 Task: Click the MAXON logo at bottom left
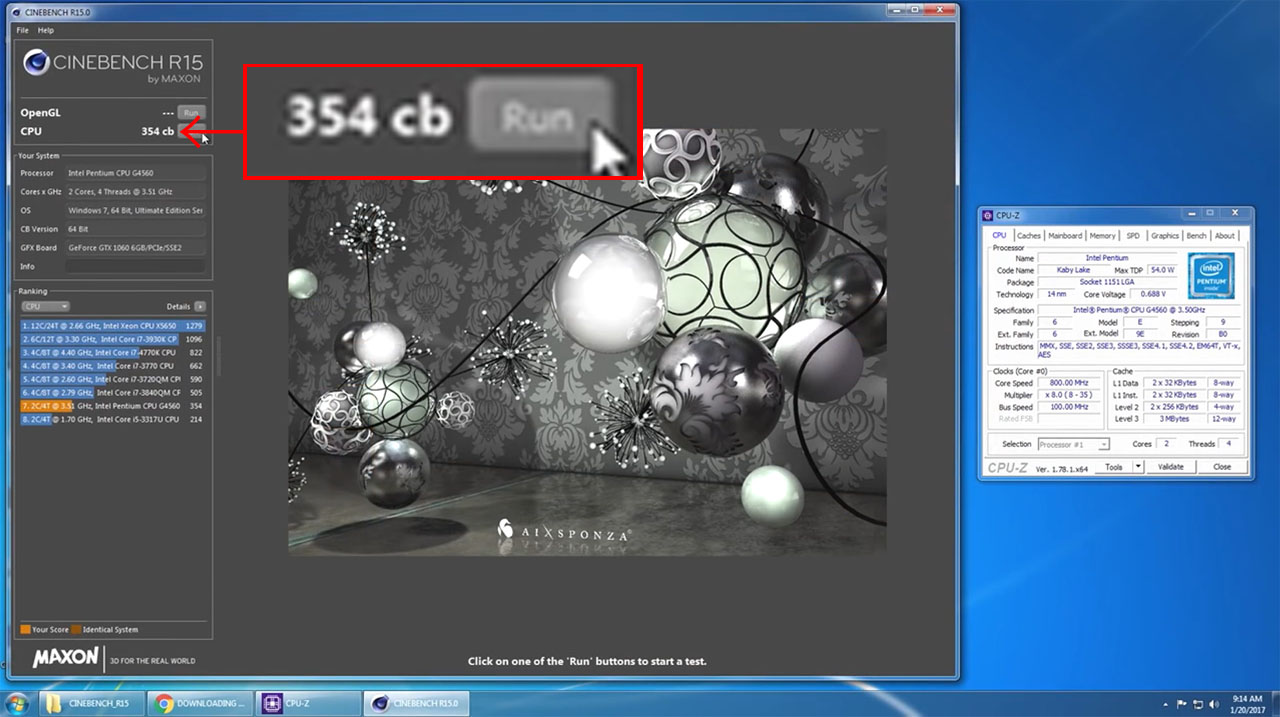tap(65, 658)
